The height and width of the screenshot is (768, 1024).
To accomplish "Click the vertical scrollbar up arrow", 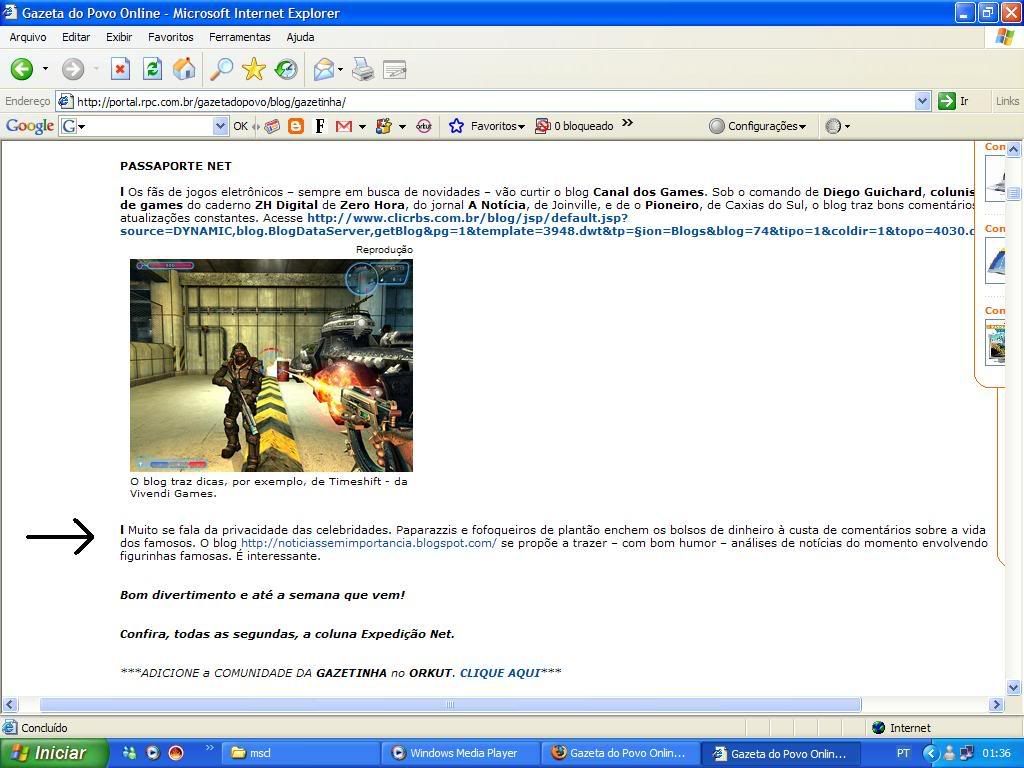I will click(x=1014, y=150).
